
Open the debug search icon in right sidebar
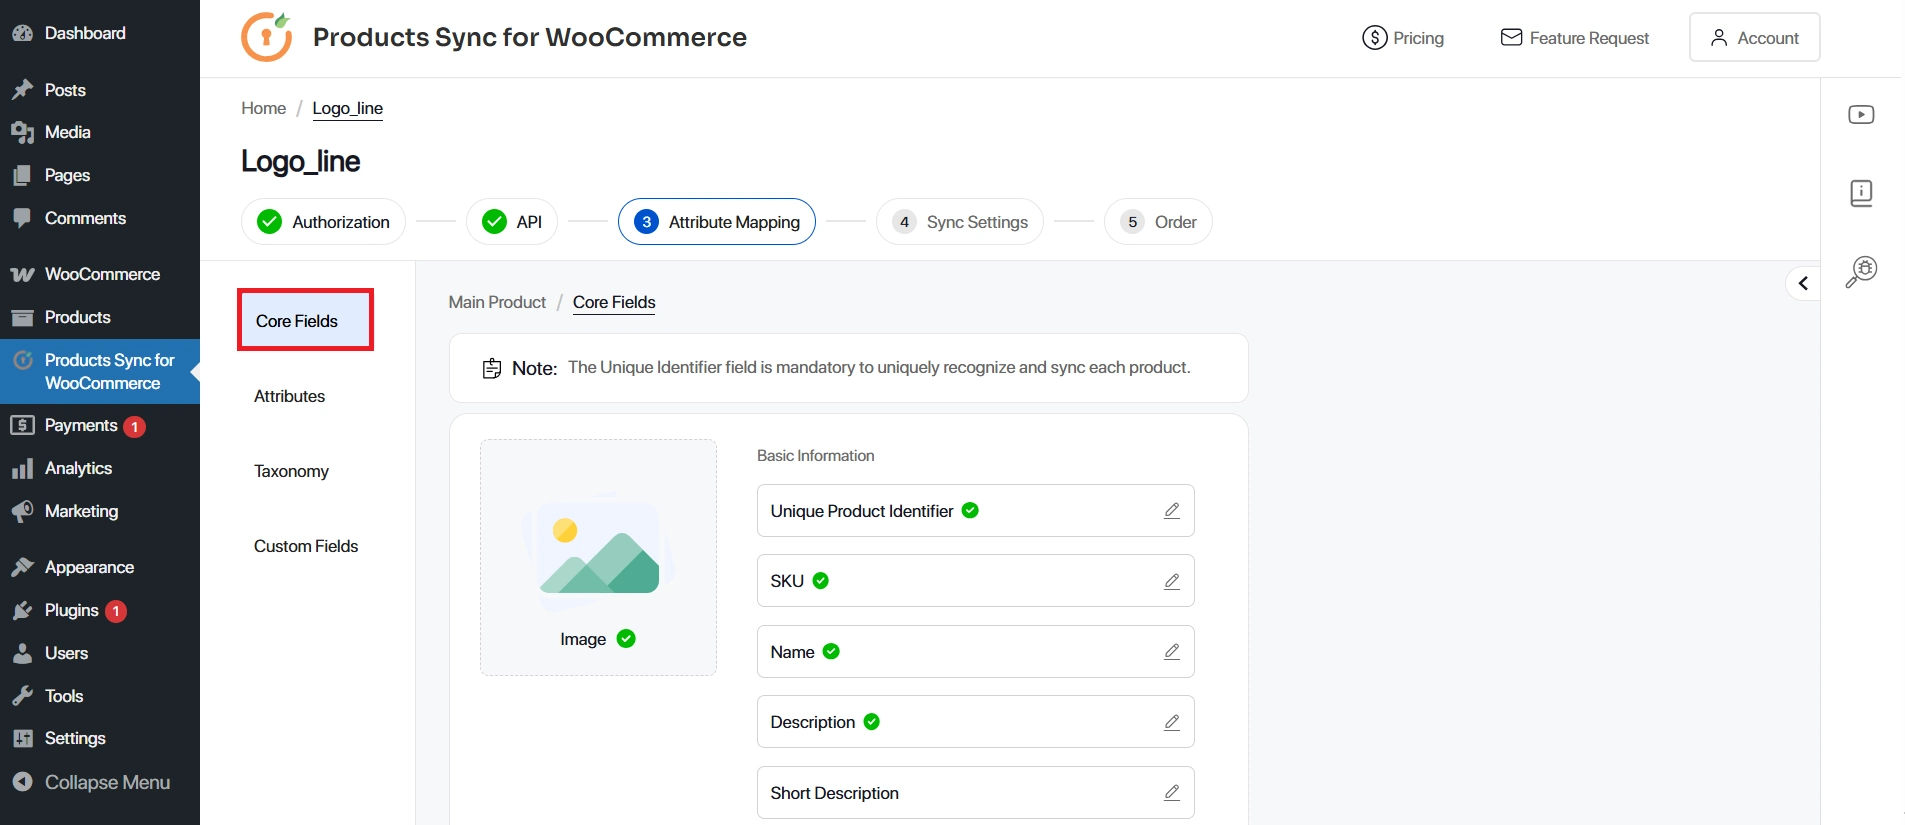(x=1861, y=271)
